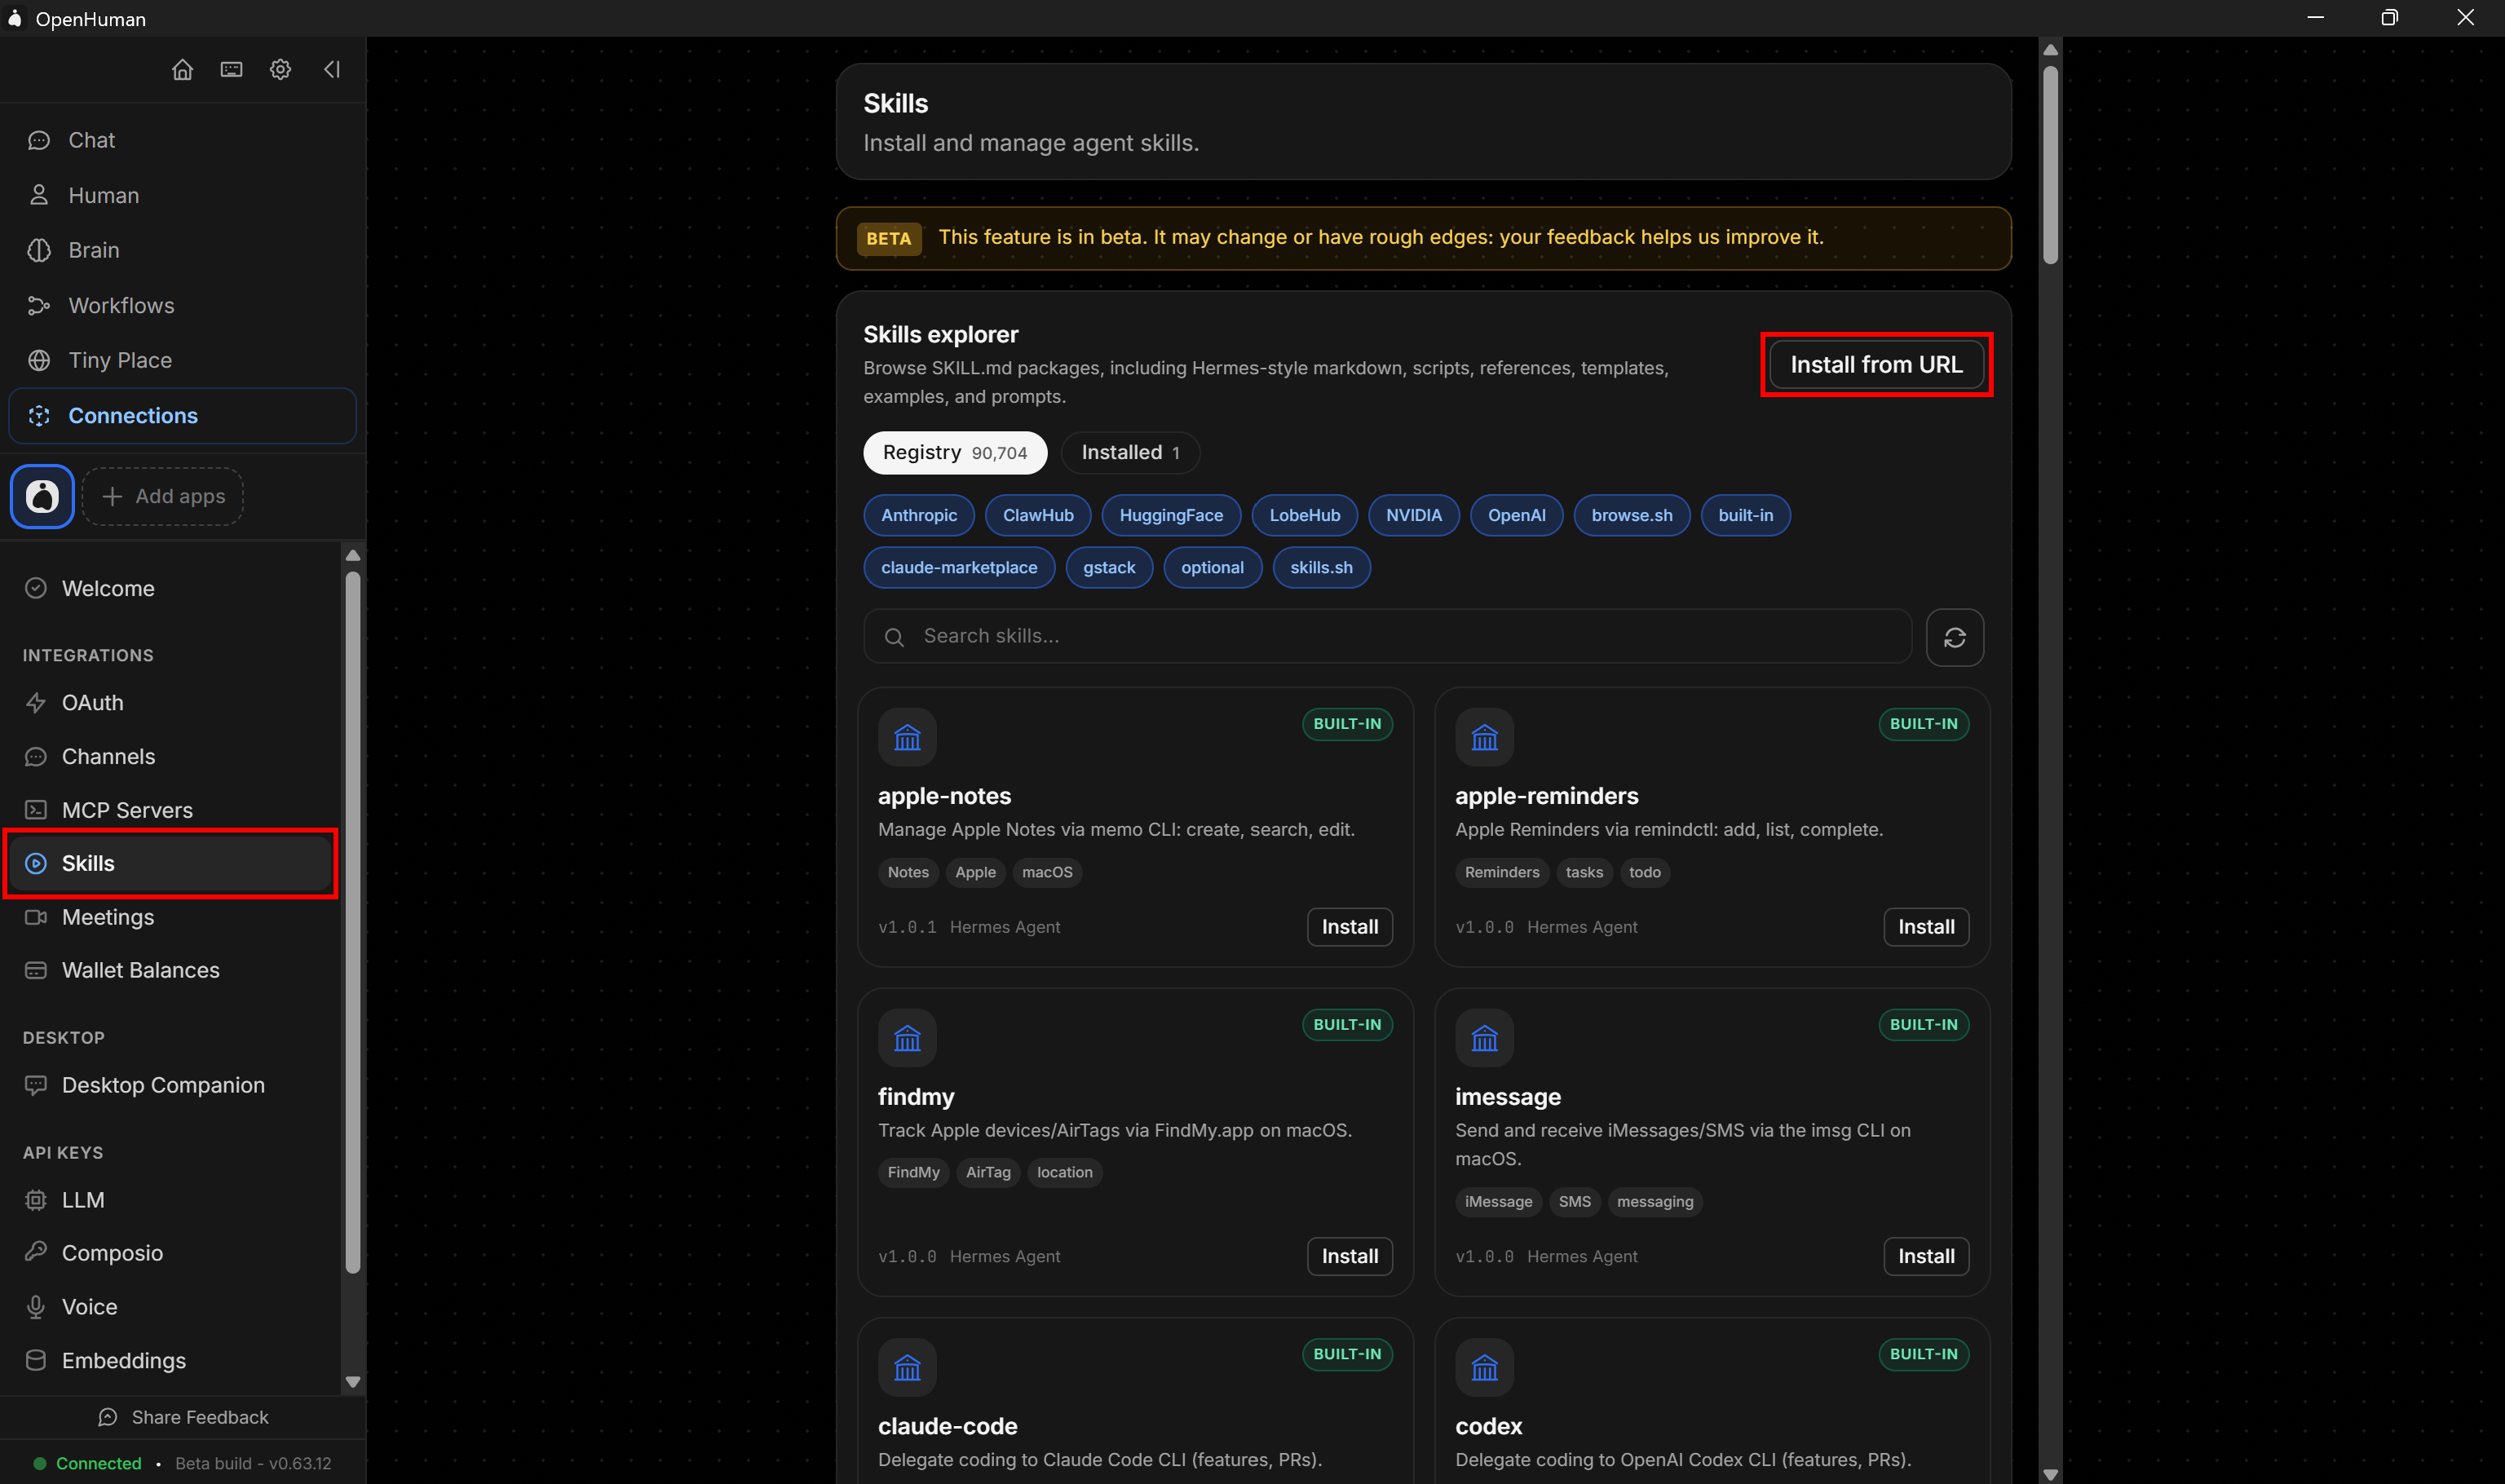Click the macOS tag on apple-notes
This screenshot has width=2505, height=1484.
[1047, 872]
